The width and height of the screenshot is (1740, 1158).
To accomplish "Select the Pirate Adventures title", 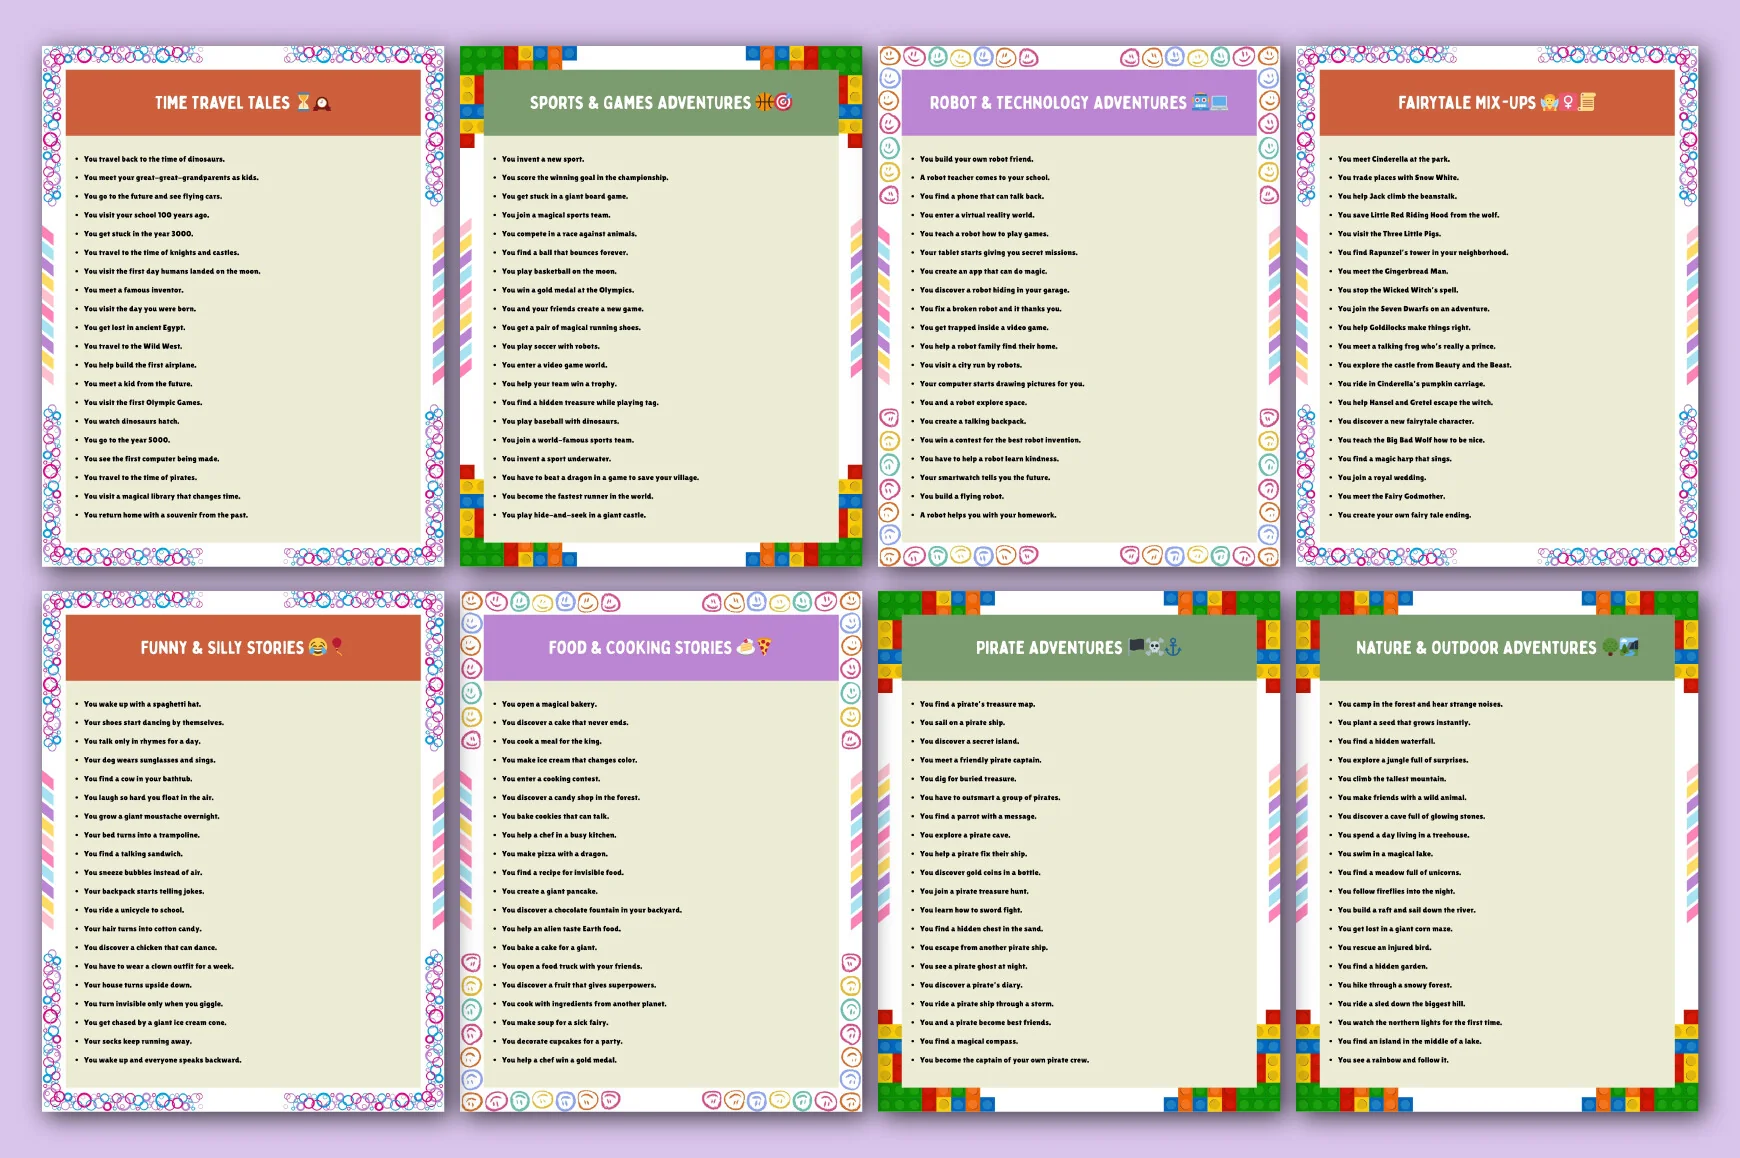I will 1049,648.
